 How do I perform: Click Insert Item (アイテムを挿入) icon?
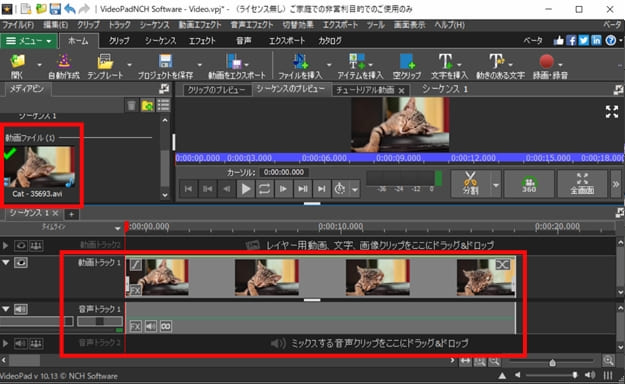coord(357,61)
